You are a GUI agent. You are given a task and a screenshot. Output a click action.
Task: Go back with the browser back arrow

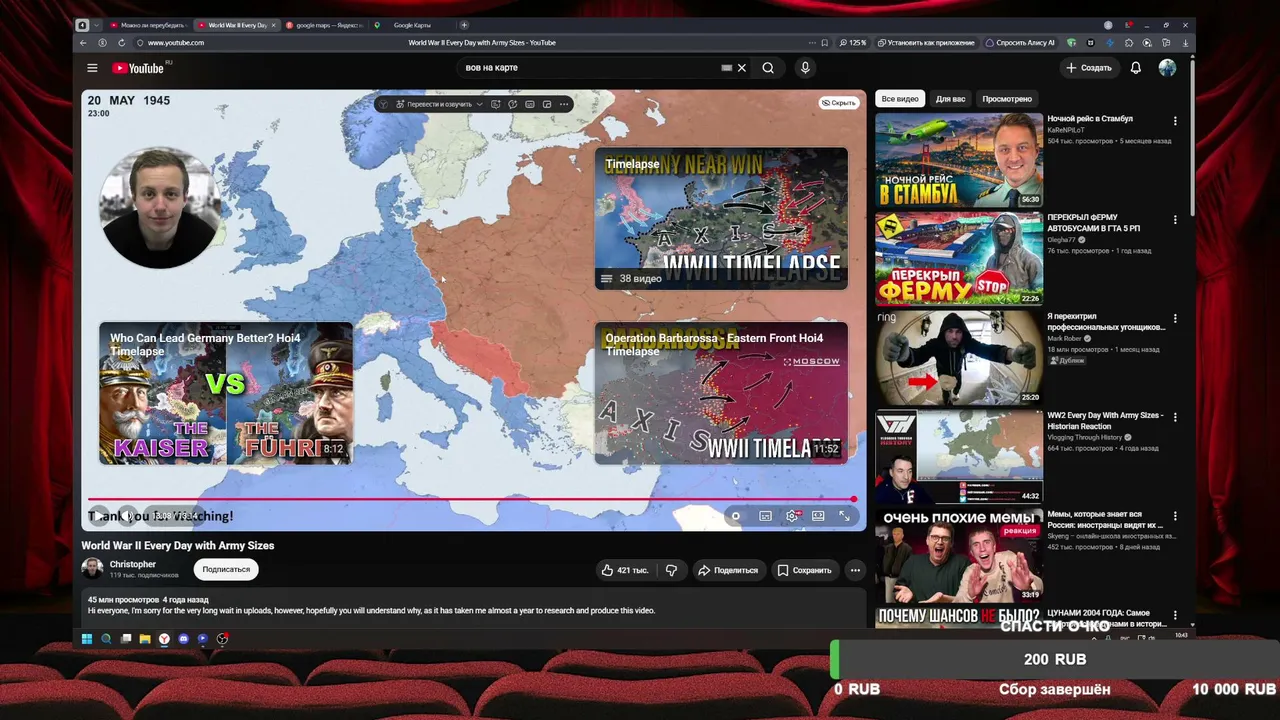click(x=83, y=43)
